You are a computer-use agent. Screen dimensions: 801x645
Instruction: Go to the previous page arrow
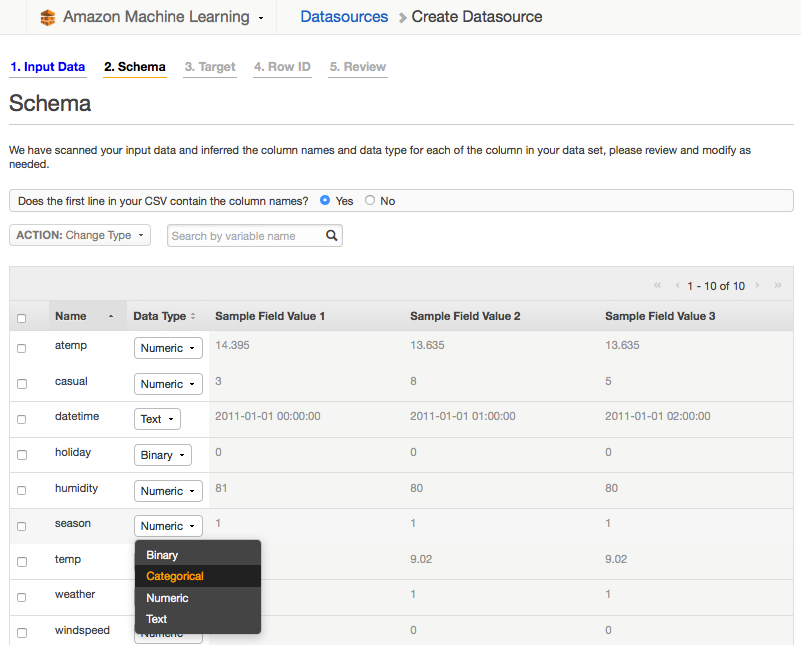(677, 286)
